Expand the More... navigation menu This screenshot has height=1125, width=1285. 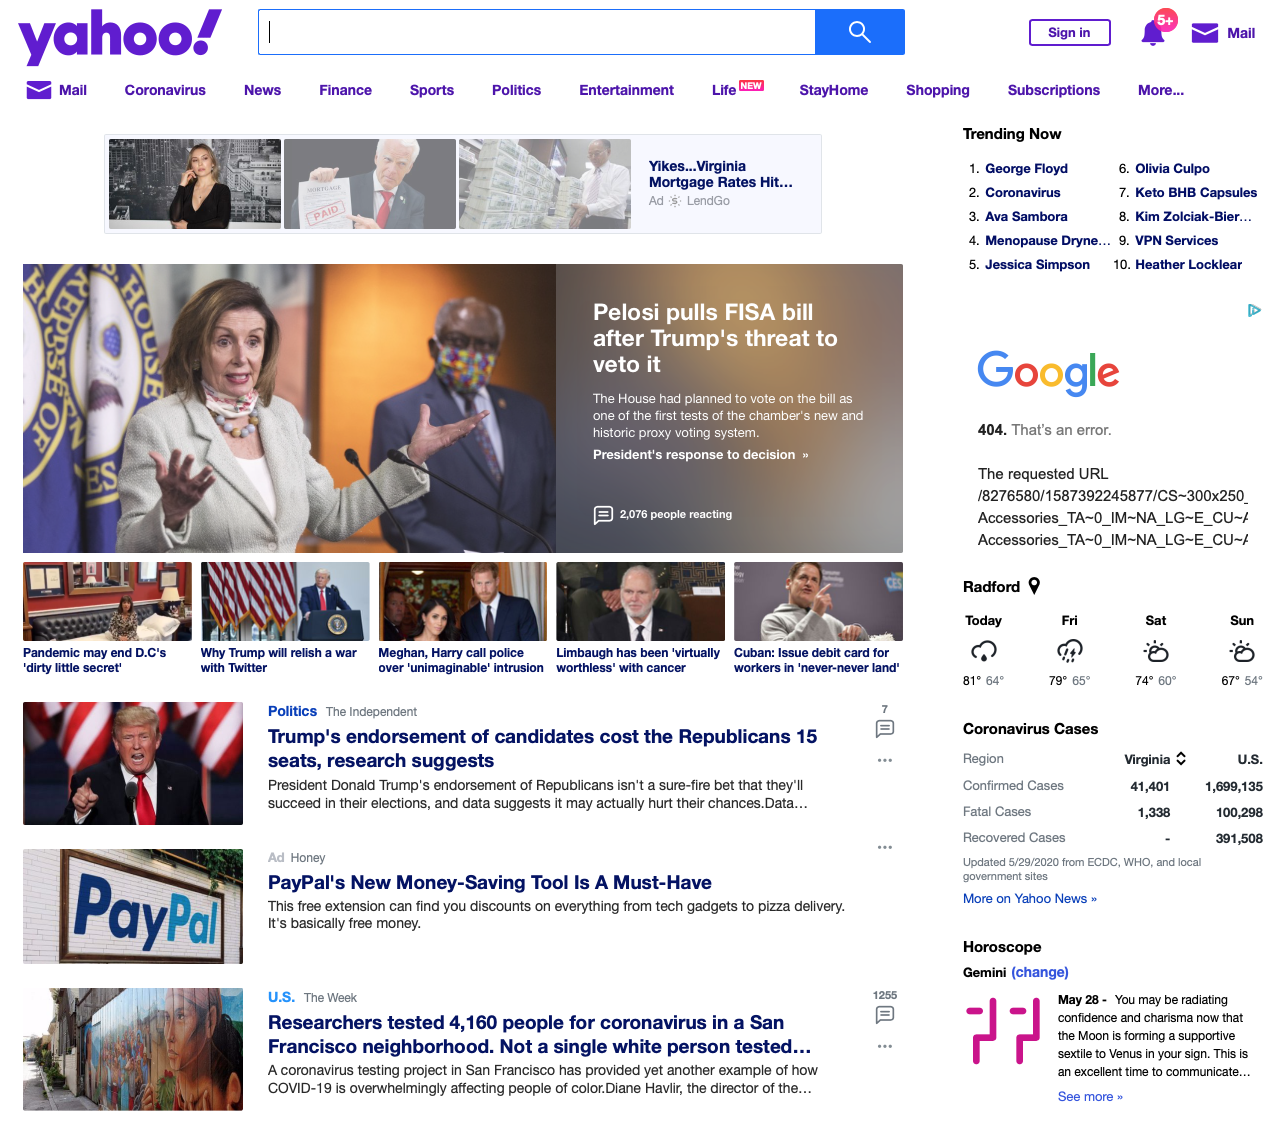click(x=1160, y=90)
